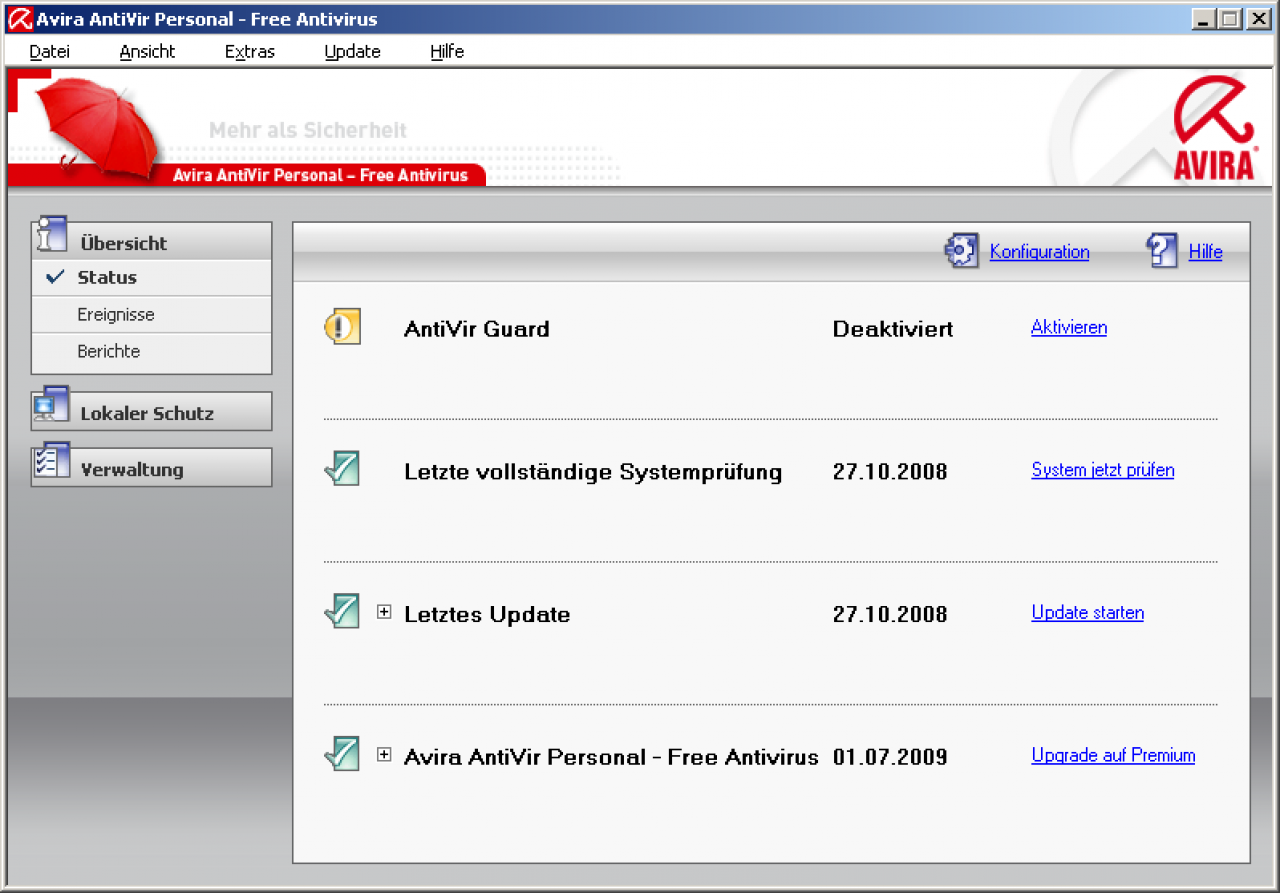Open the Hilfe menu in the menu bar

[x=447, y=52]
